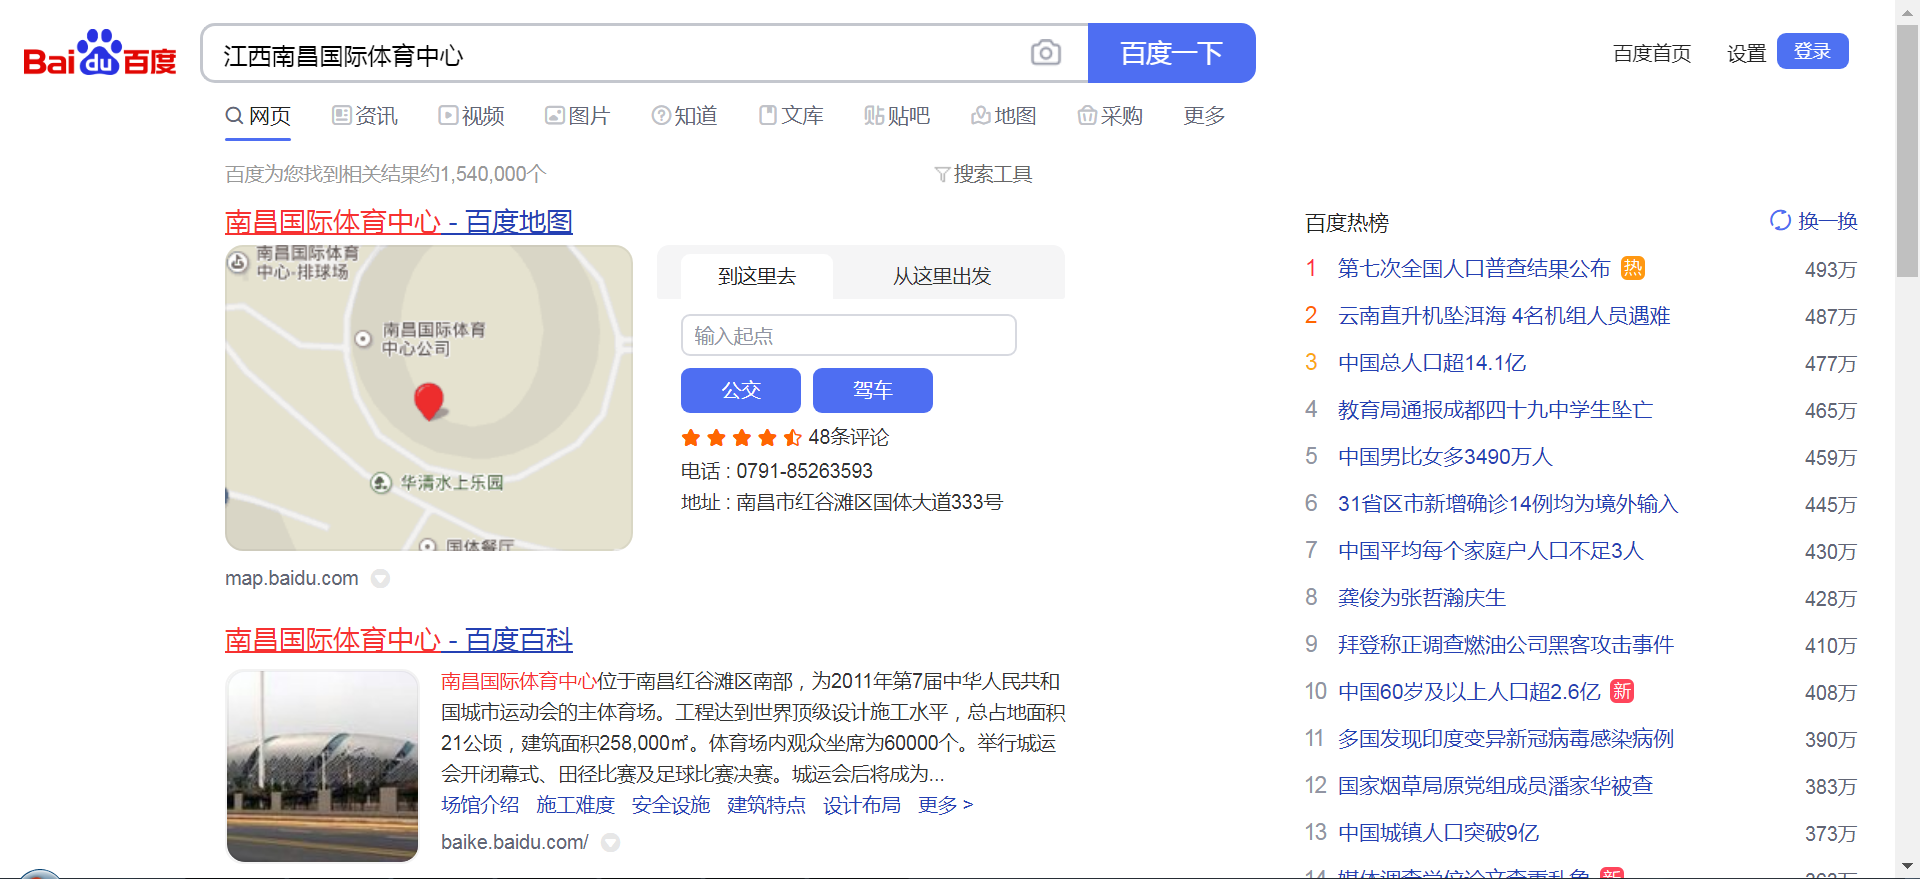Expand dropdown arrow beside map.baidu.com

coord(380,578)
